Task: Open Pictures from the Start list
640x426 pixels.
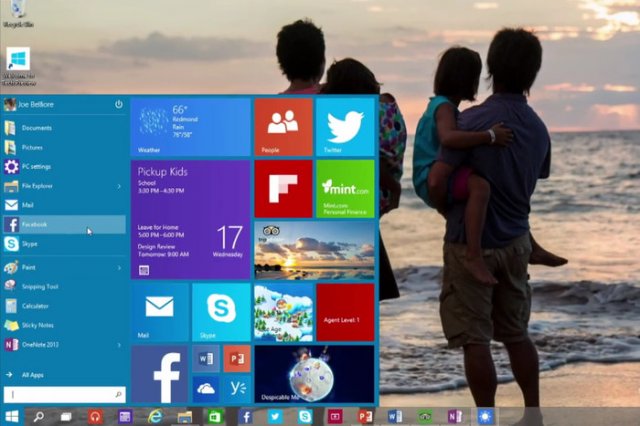Action: pyautogui.click(x=64, y=147)
